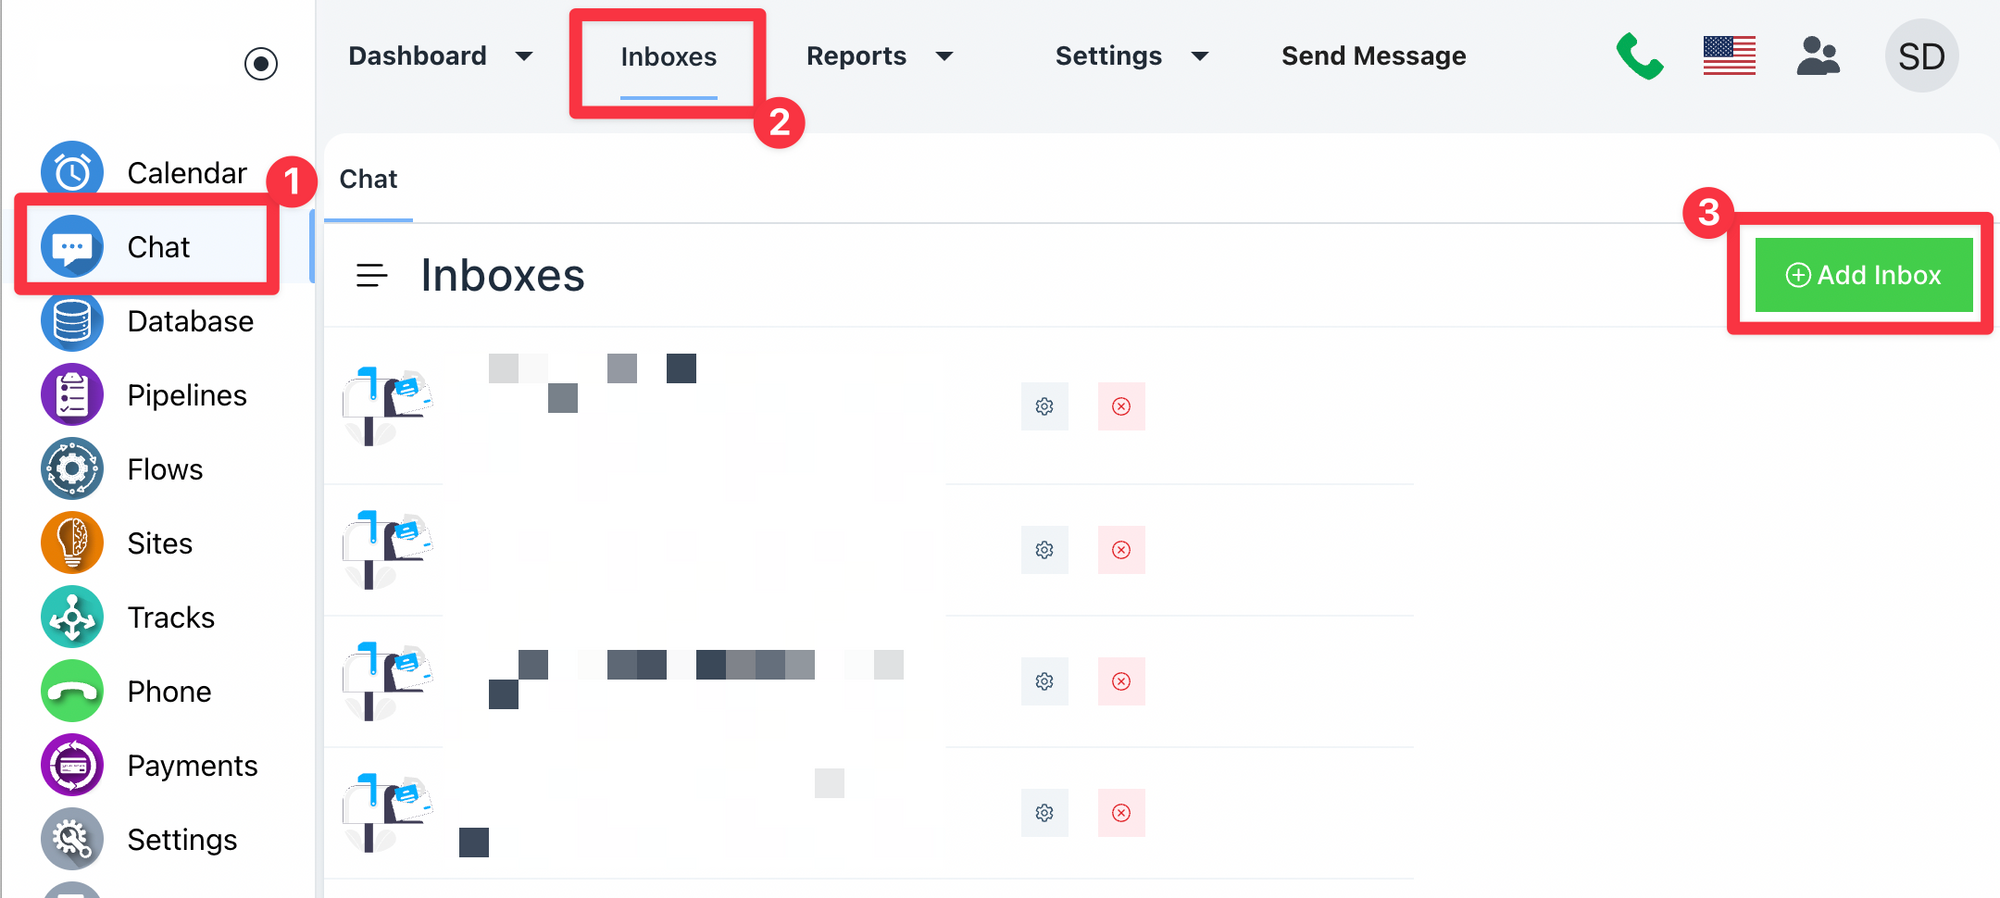Image resolution: width=2000 pixels, height=898 pixels.
Task: Expand the Reports dropdown menu
Action: pos(944,56)
